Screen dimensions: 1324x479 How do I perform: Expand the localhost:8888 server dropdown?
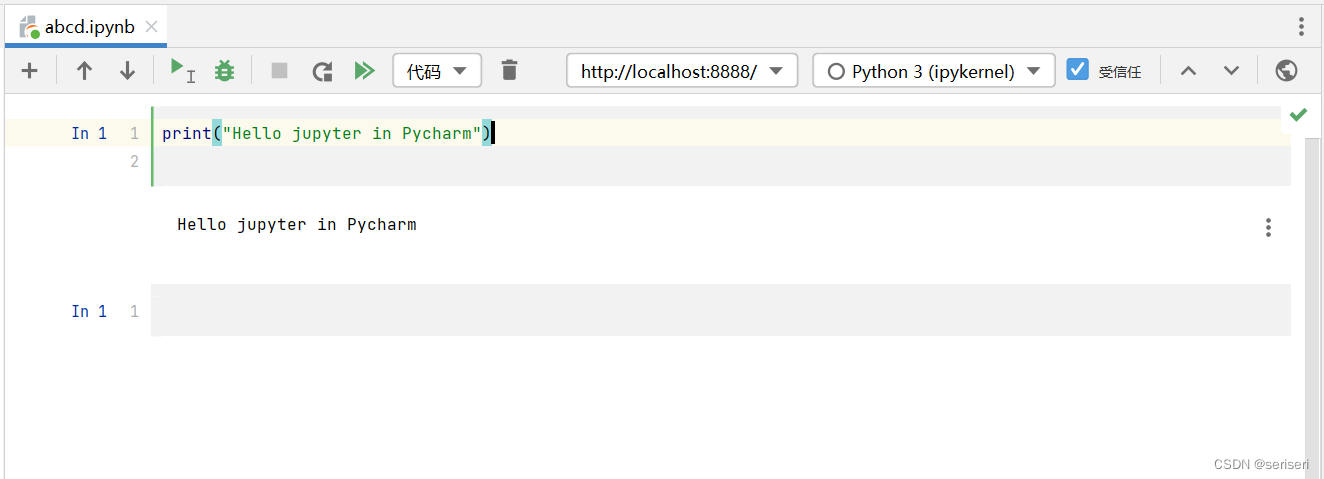682,71
